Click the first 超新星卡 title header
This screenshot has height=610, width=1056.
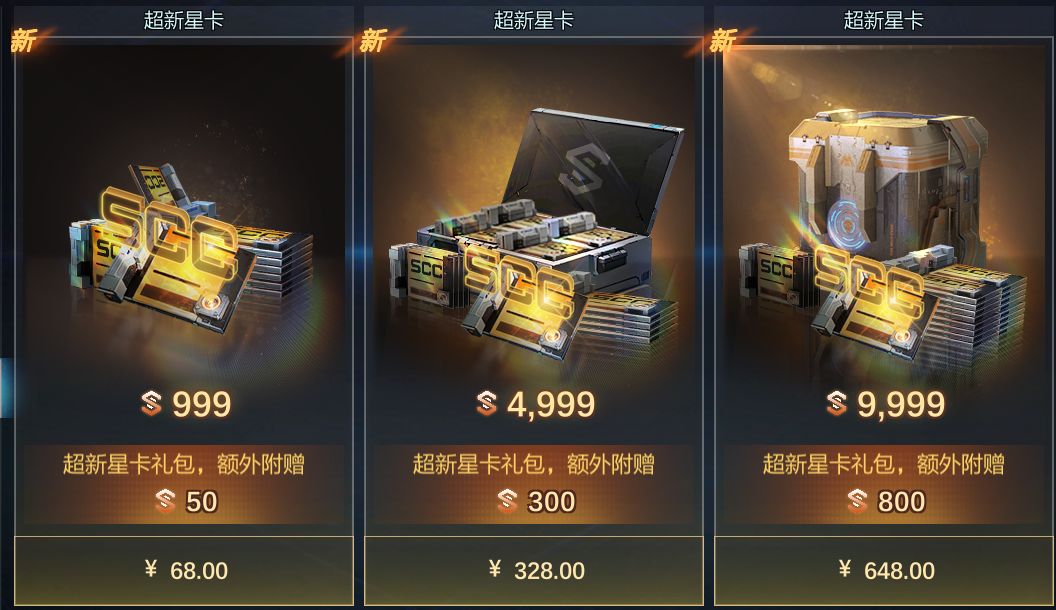tap(183, 20)
